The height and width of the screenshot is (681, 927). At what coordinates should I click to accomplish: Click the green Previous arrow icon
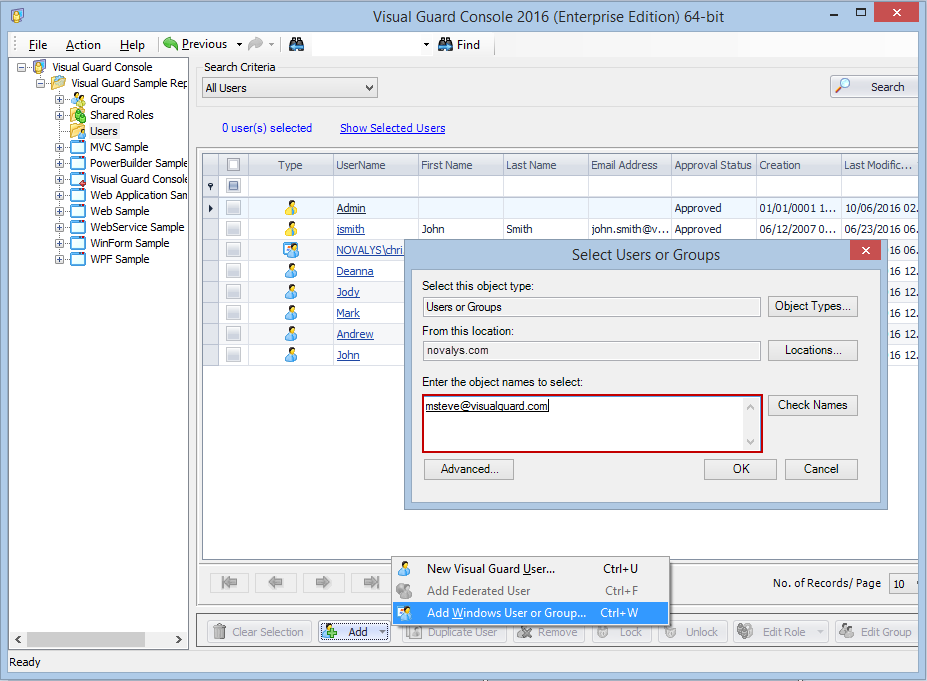[x=171, y=44]
